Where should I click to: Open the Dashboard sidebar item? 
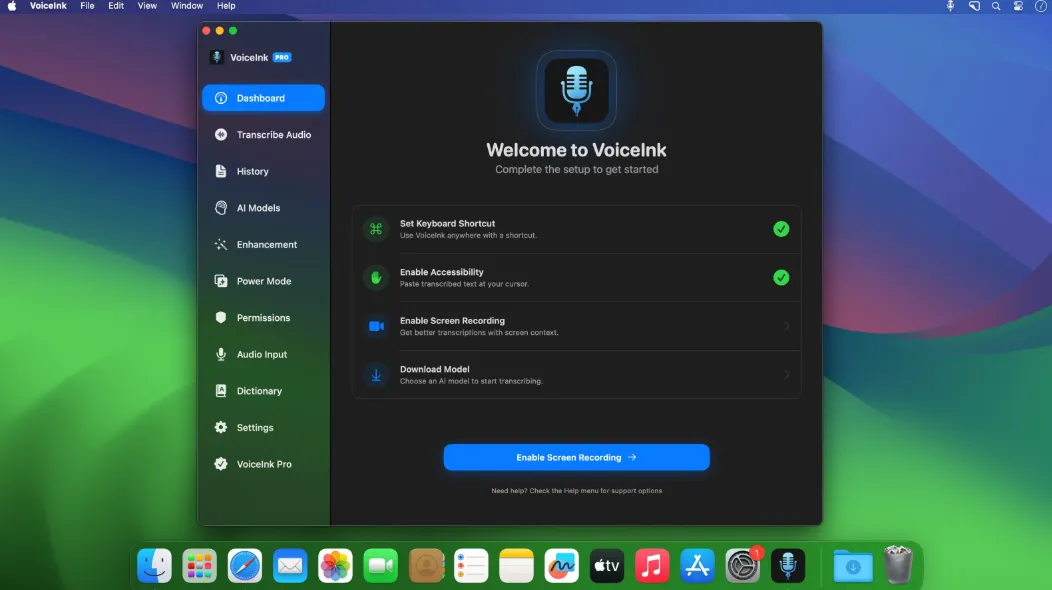pyautogui.click(x=263, y=98)
